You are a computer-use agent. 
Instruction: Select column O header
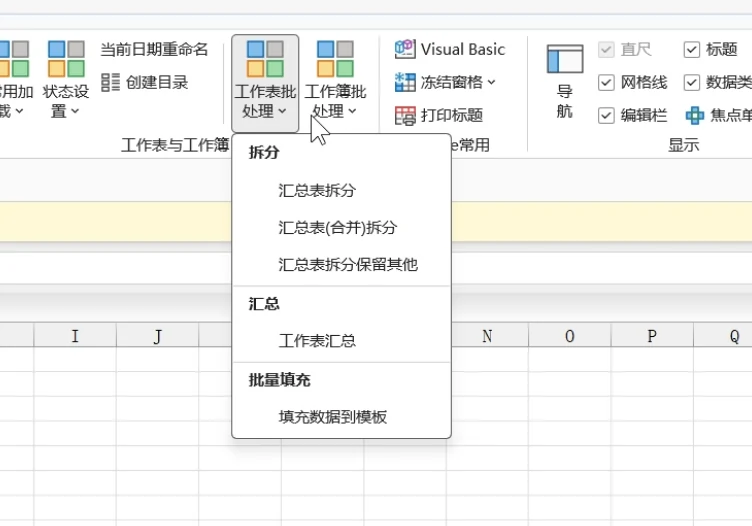point(569,336)
